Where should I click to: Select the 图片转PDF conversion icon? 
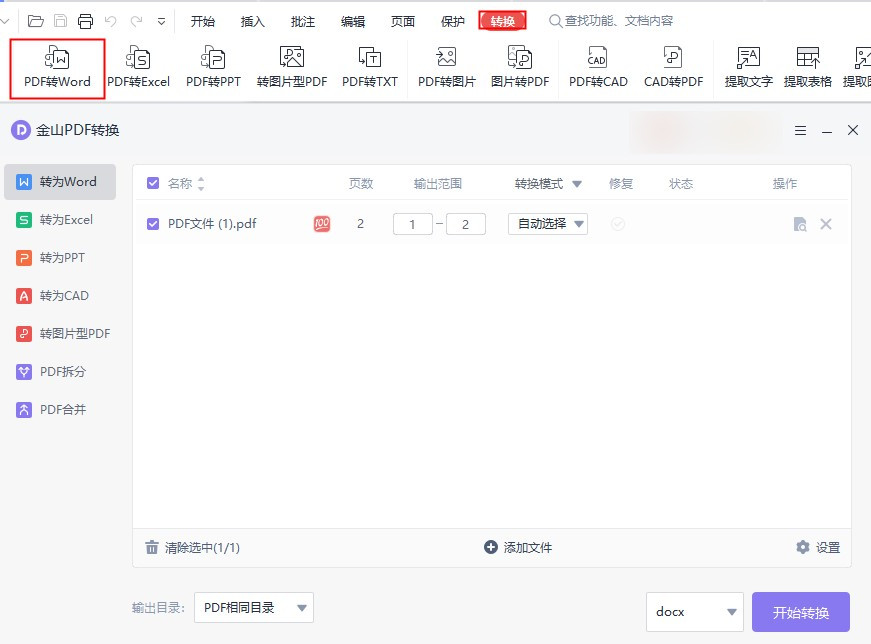[x=522, y=65]
